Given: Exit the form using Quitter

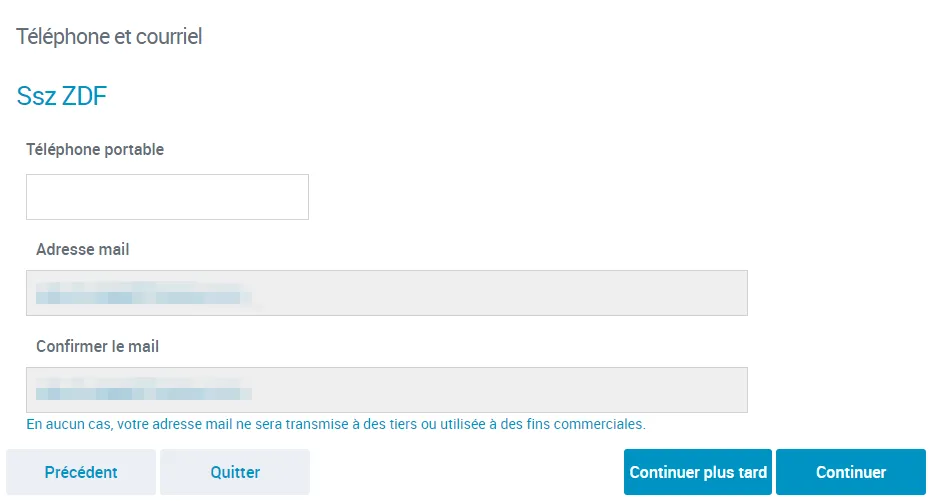Looking at the screenshot, I should tap(235, 472).
